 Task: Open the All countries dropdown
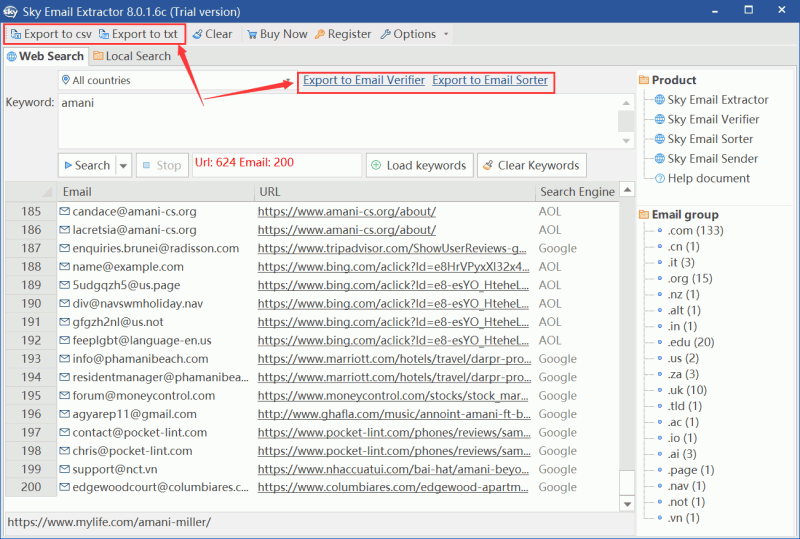[x=177, y=81]
